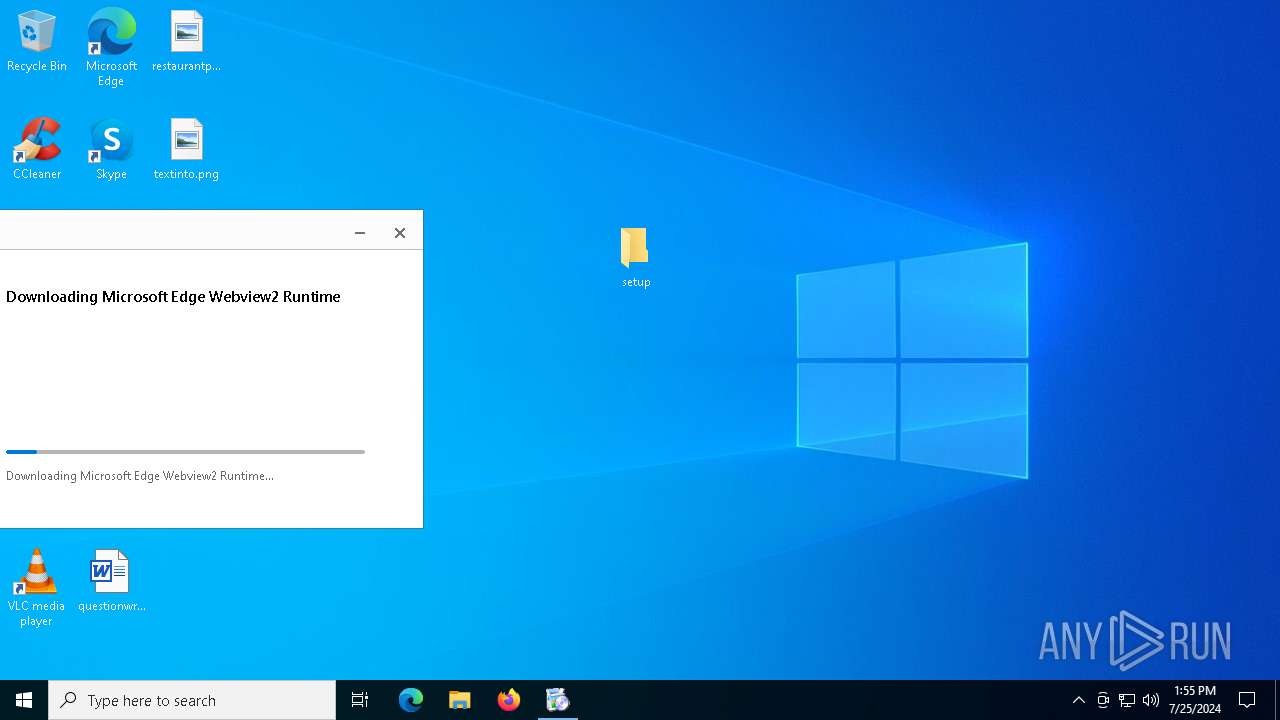Click the Show desktop strip at taskbar edge

coord(1277,700)
